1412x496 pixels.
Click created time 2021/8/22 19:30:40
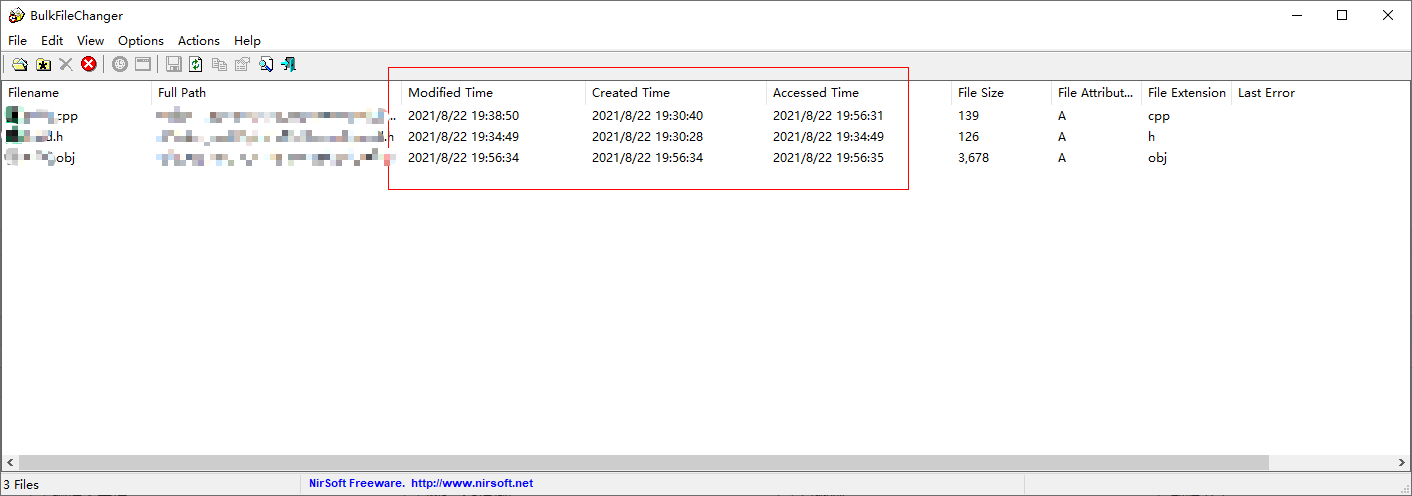647,116
